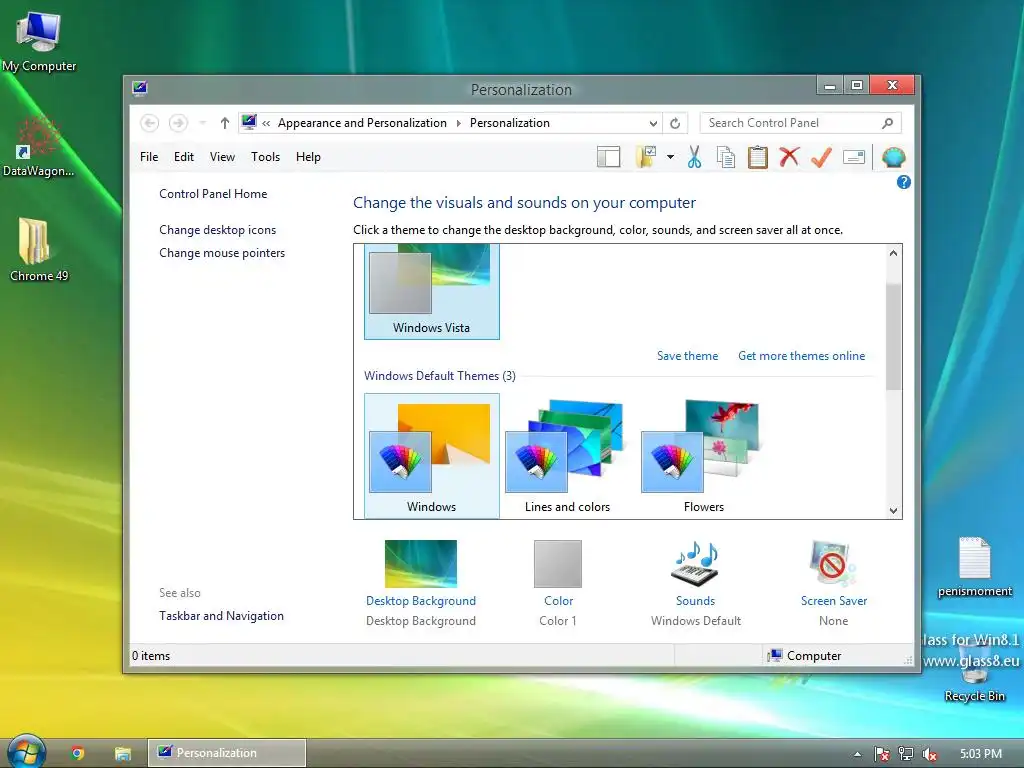Open File Explorer from the taskbar
The width and height of the screenshot is (1024, 768).
click(x=123, y=753)
